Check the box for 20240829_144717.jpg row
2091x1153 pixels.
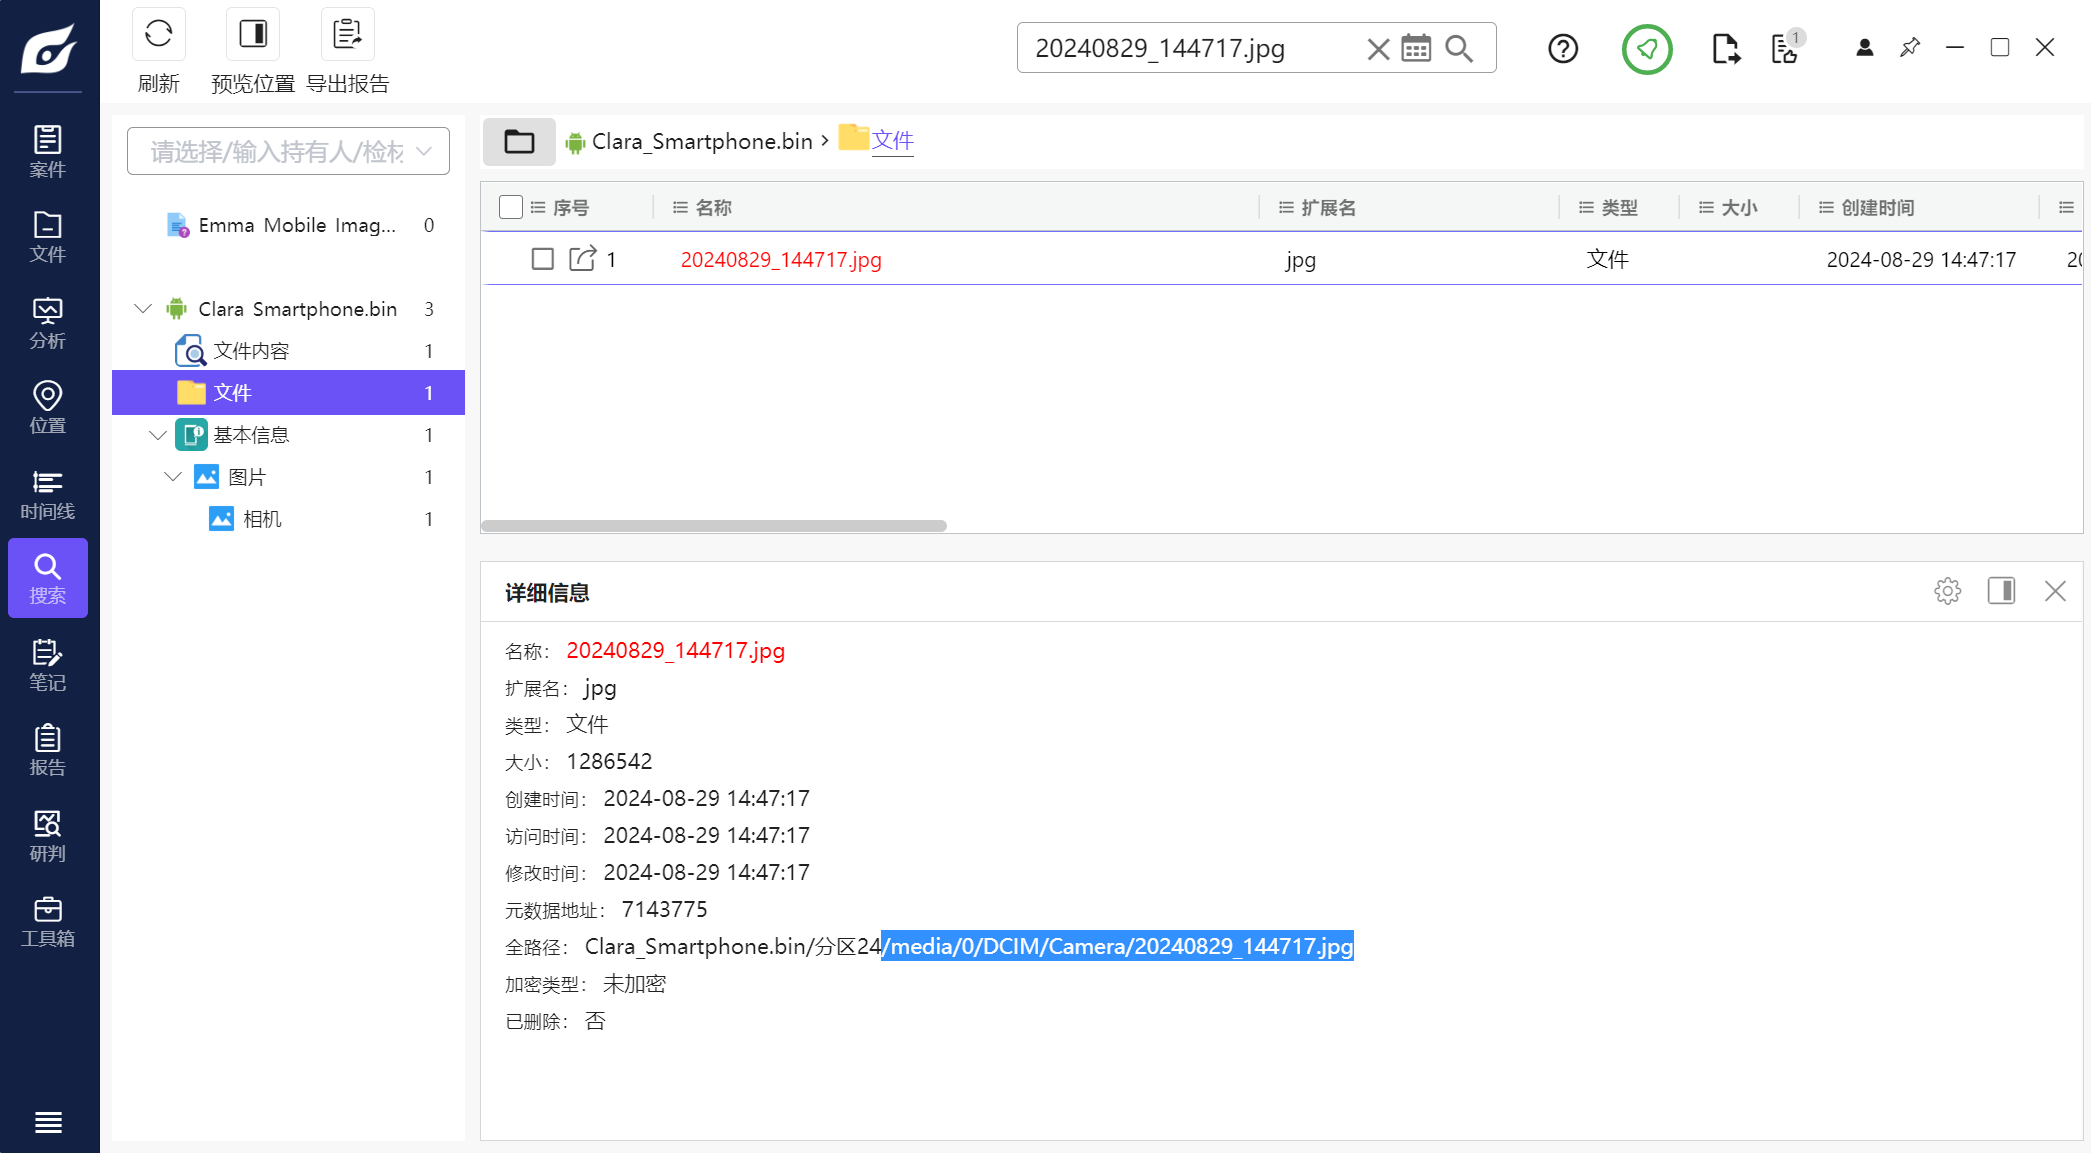click(x=543, y=259)
